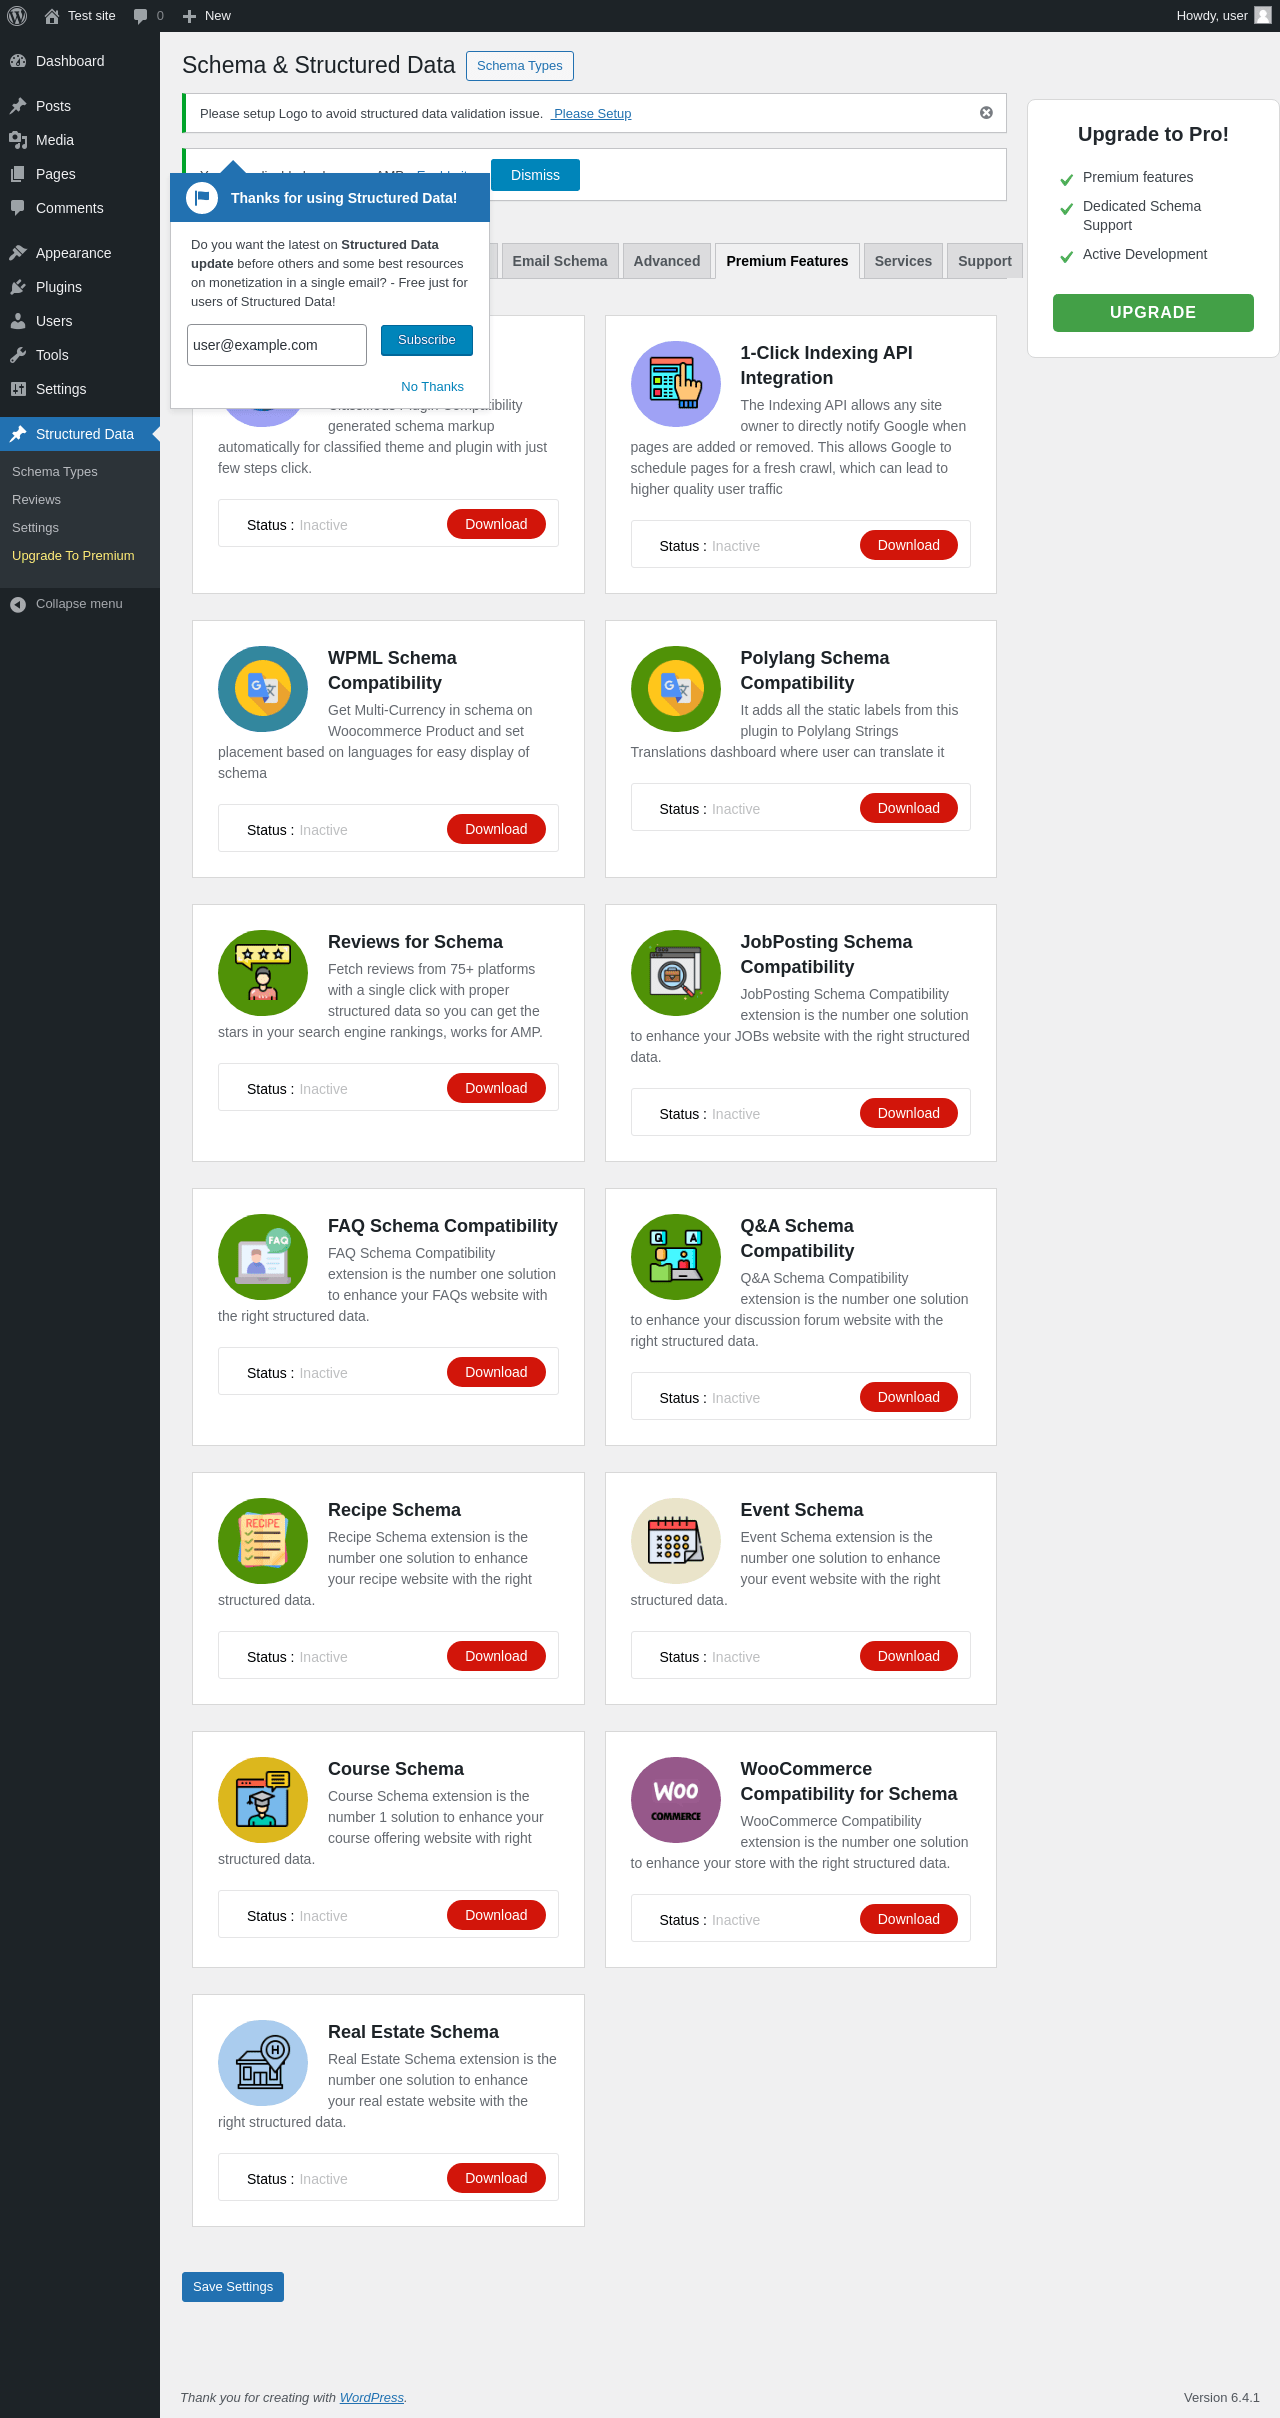
Task: Click the Appearance brush icon
Action: pos(18,253)
